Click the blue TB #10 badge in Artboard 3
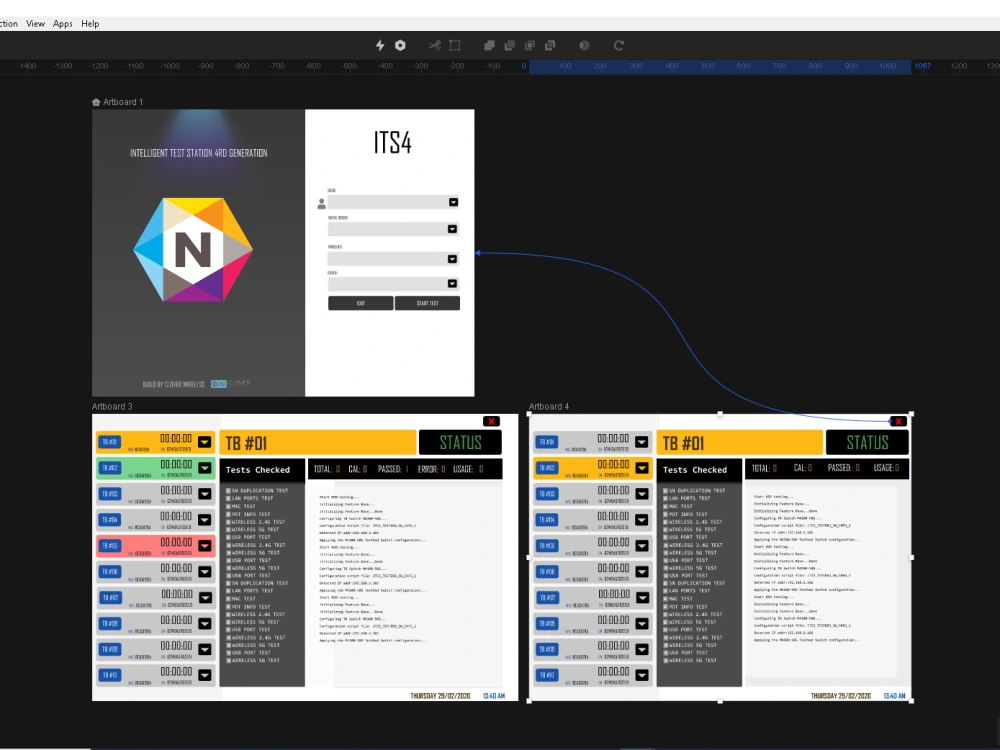1000x750 pixels. point(110,675)
